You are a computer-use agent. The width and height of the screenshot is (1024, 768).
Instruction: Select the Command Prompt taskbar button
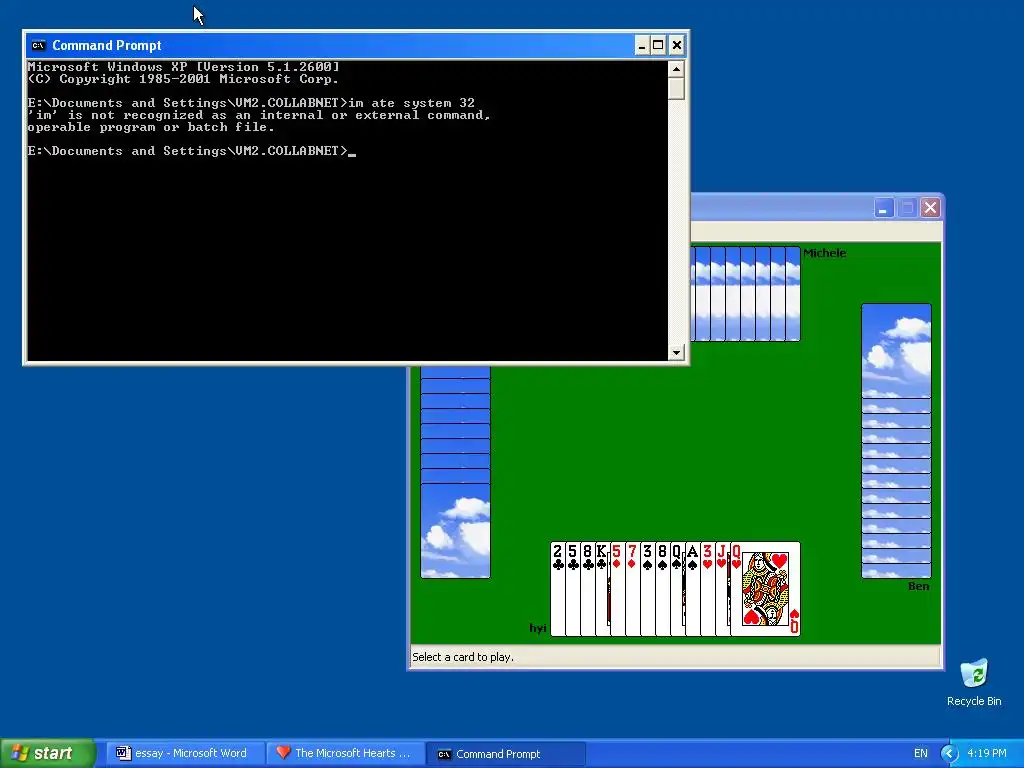[x=505, y=754]
